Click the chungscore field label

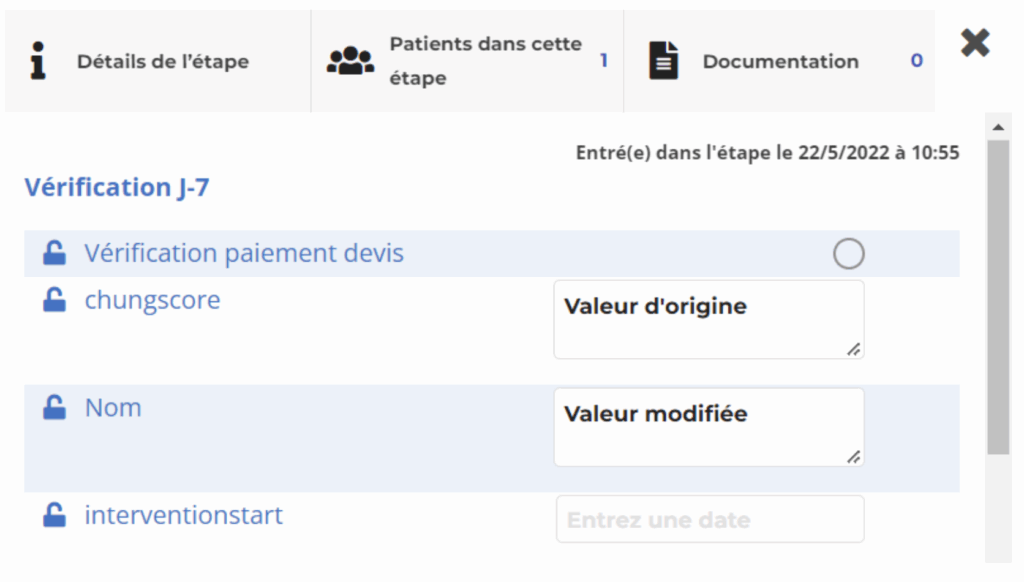[152, 300]
